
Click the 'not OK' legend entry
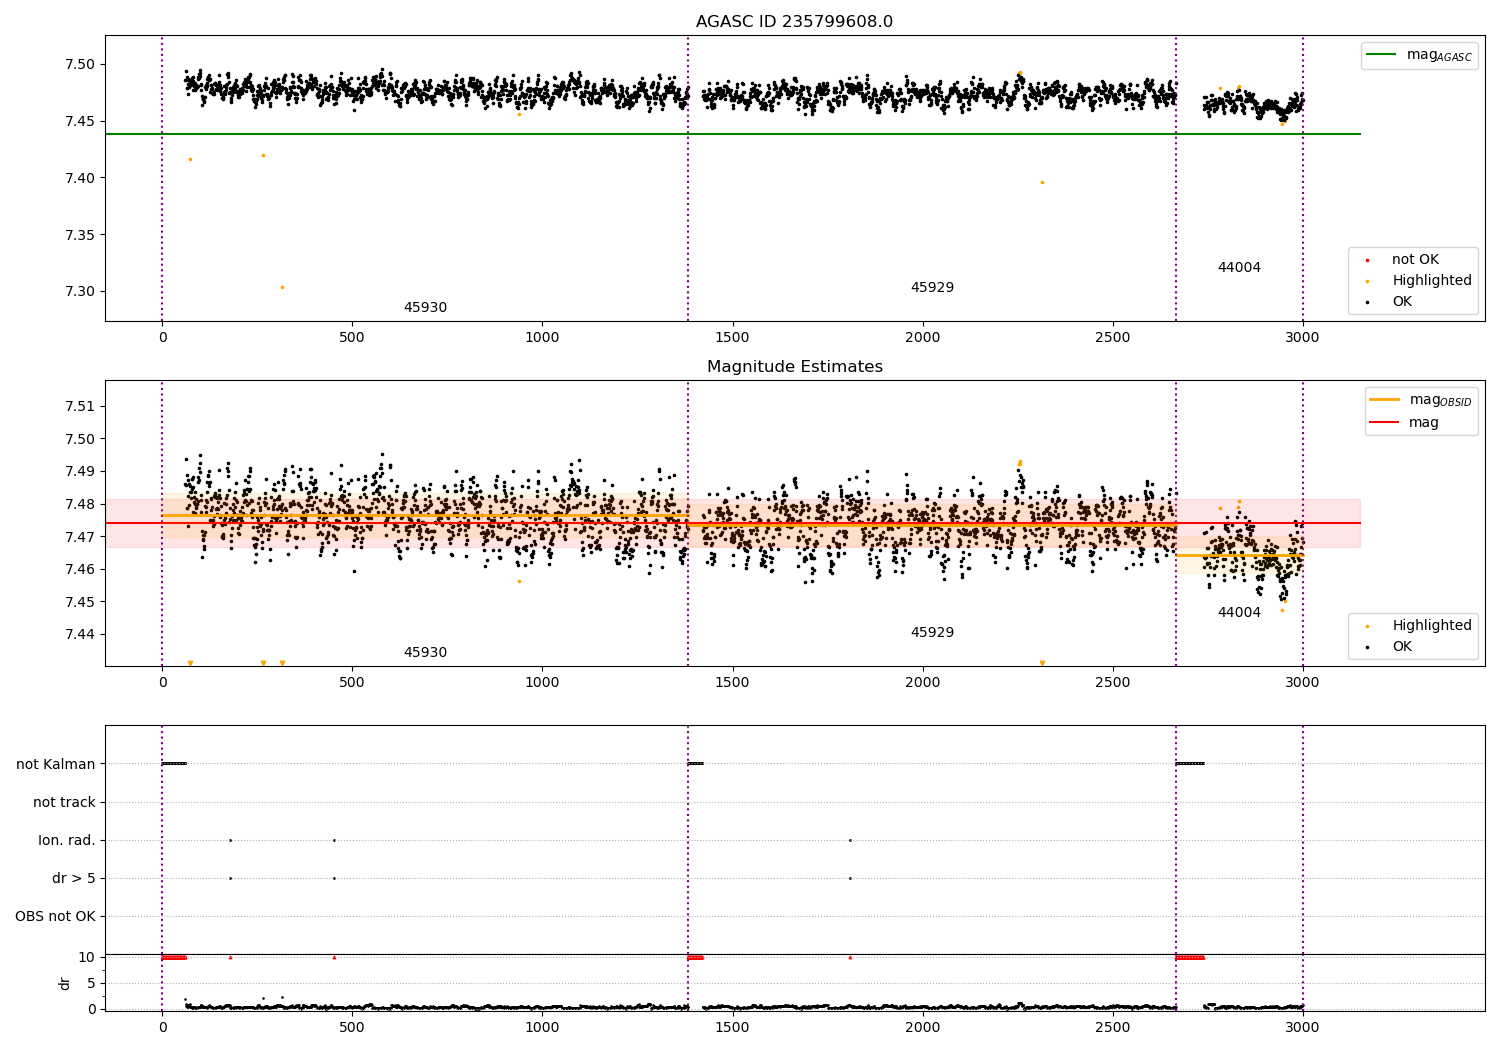pos(1415,260)
